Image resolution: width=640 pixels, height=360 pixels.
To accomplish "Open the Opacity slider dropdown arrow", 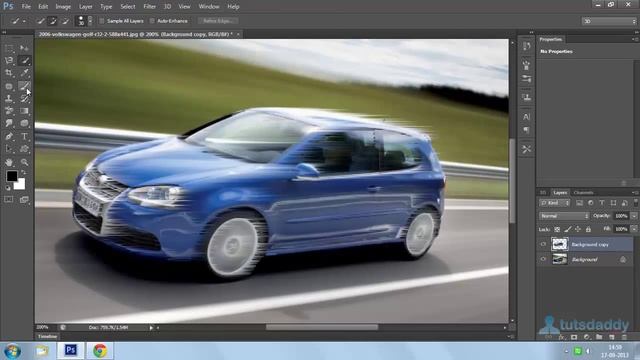I will click(633, 216).
